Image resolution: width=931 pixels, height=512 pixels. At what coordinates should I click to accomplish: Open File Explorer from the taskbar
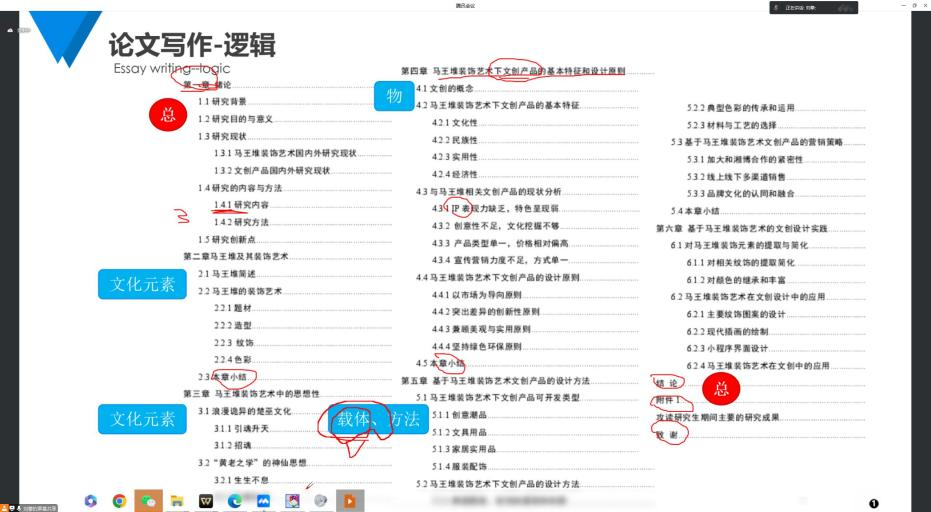[177, 500]
